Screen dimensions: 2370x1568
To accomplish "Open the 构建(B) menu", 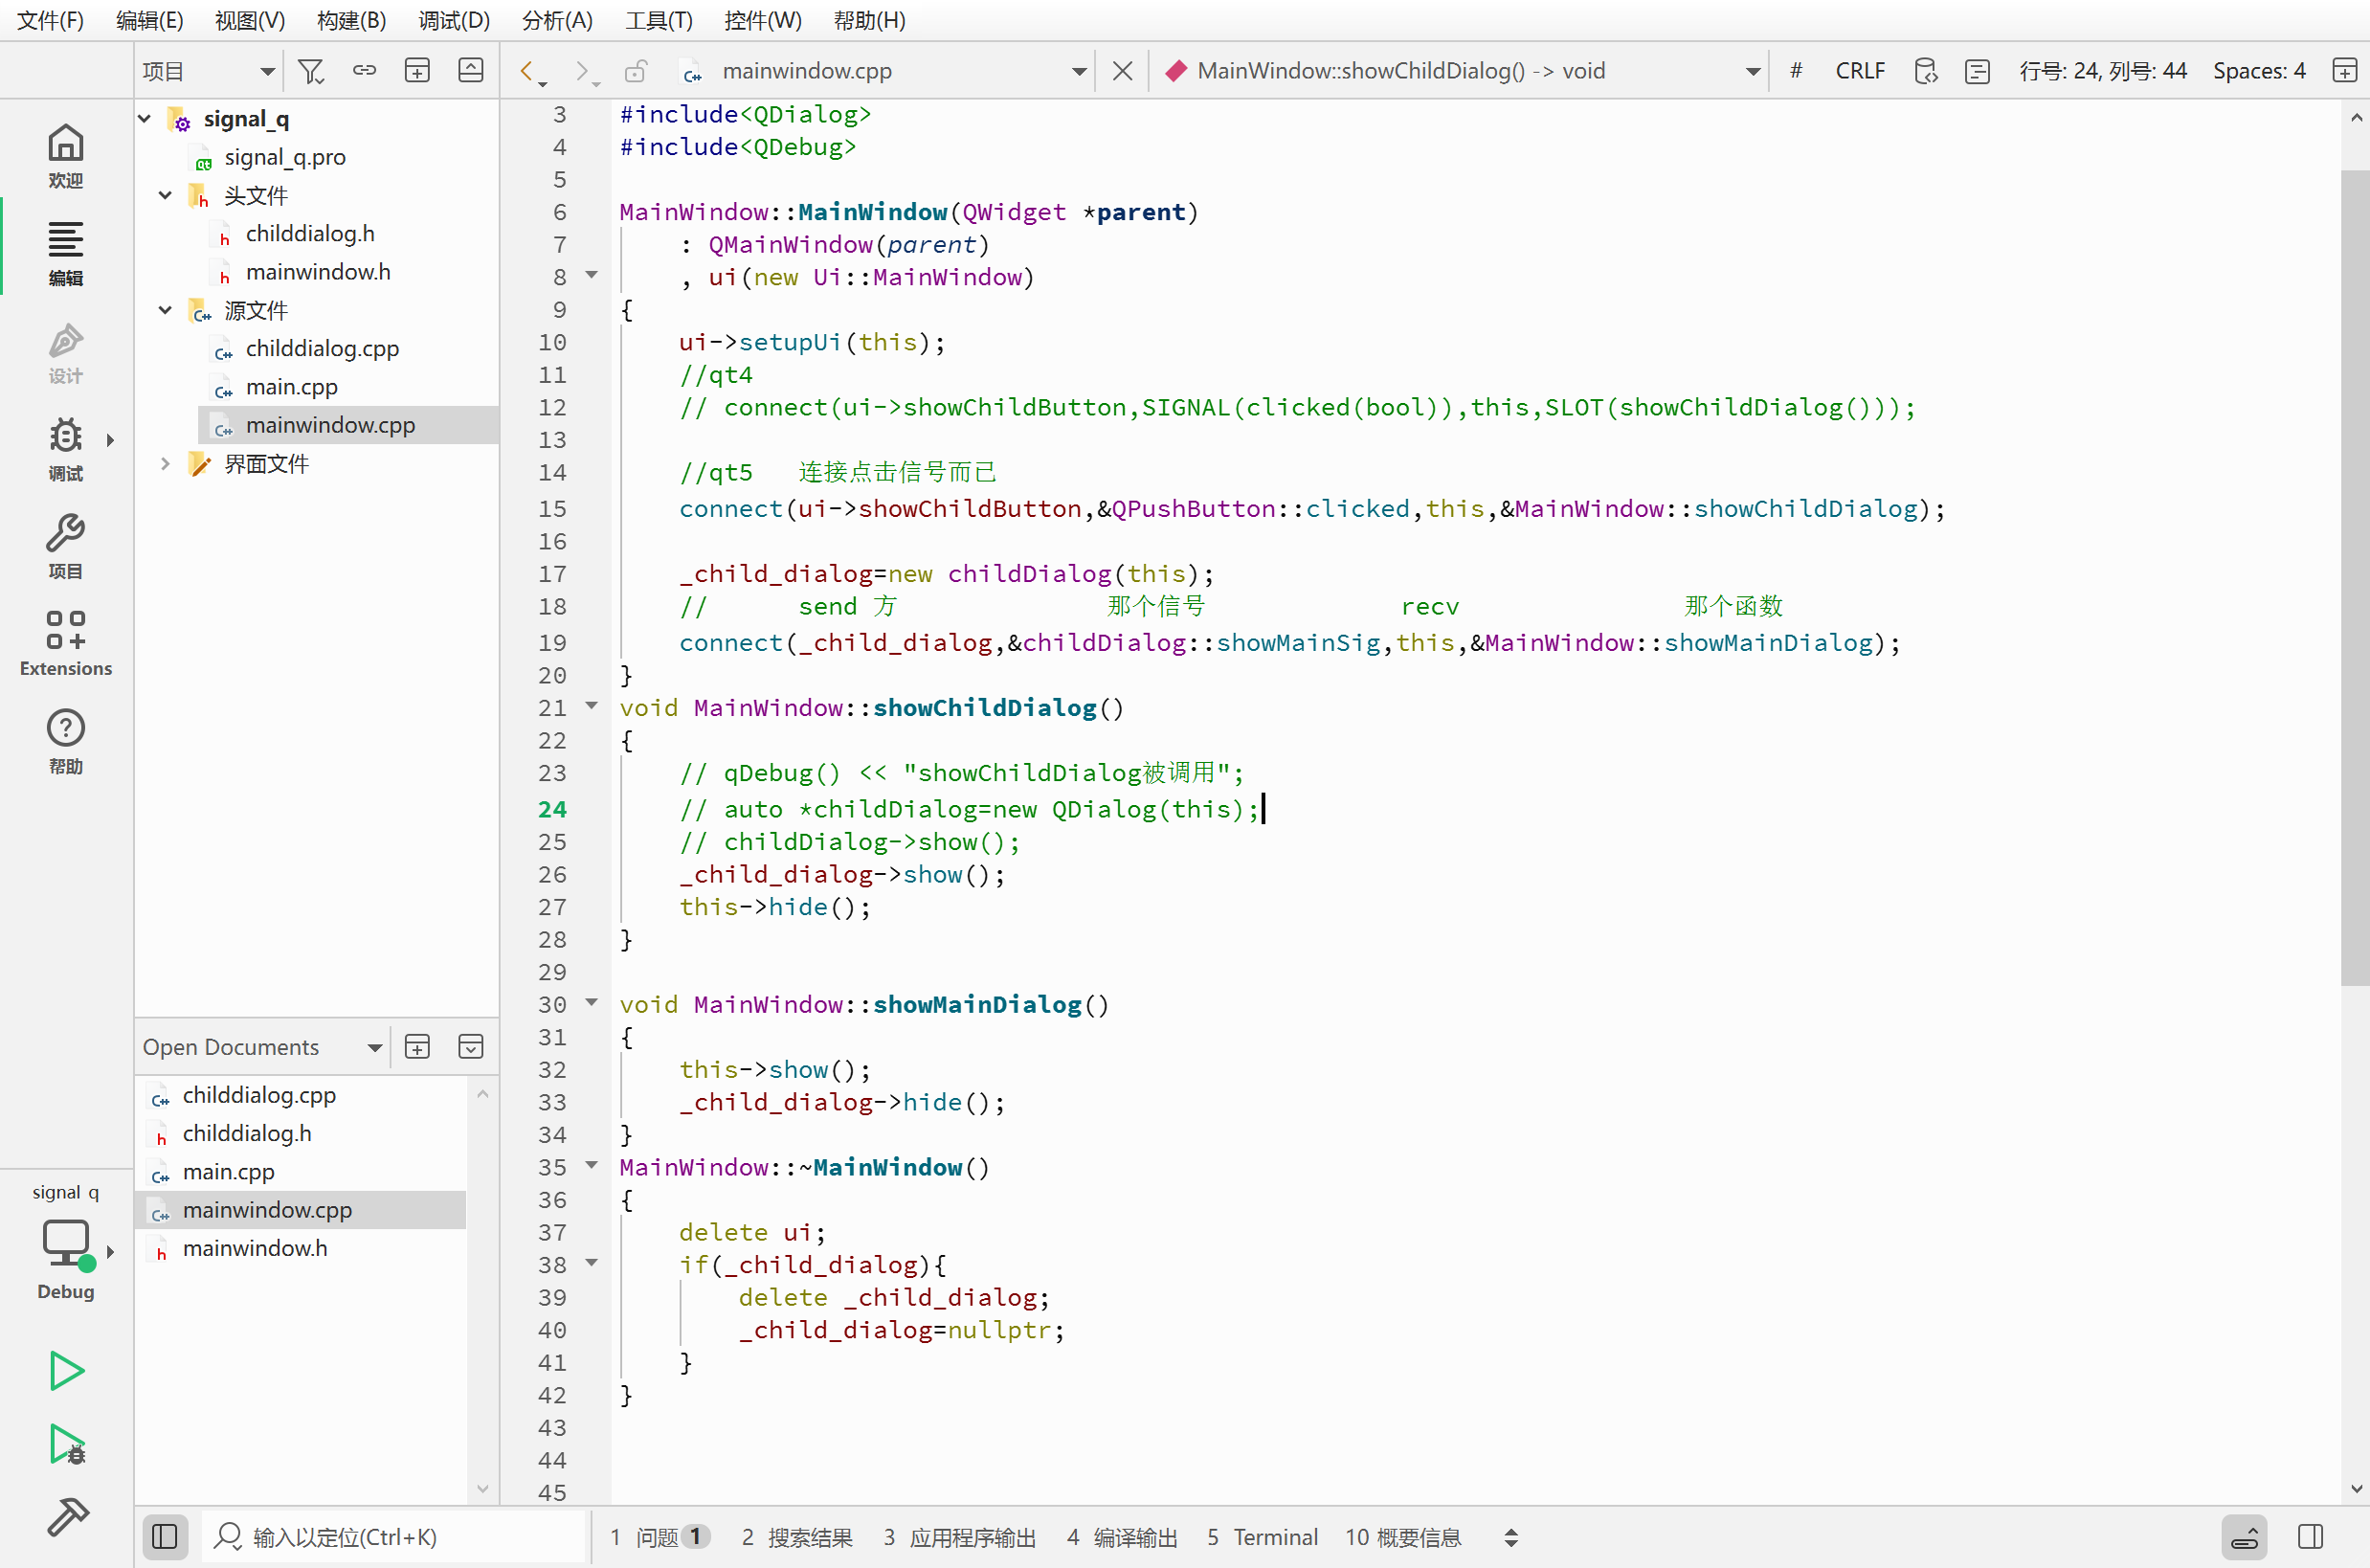I will [351, 20].
